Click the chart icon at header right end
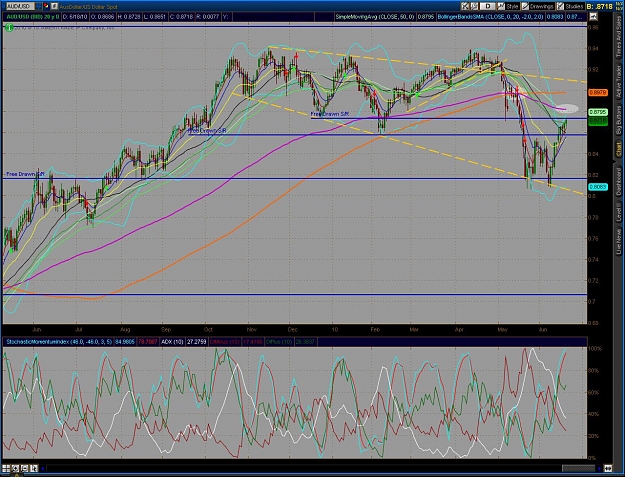Image resolution: width=625 pixels, height=477 pixels. [593, 17]
